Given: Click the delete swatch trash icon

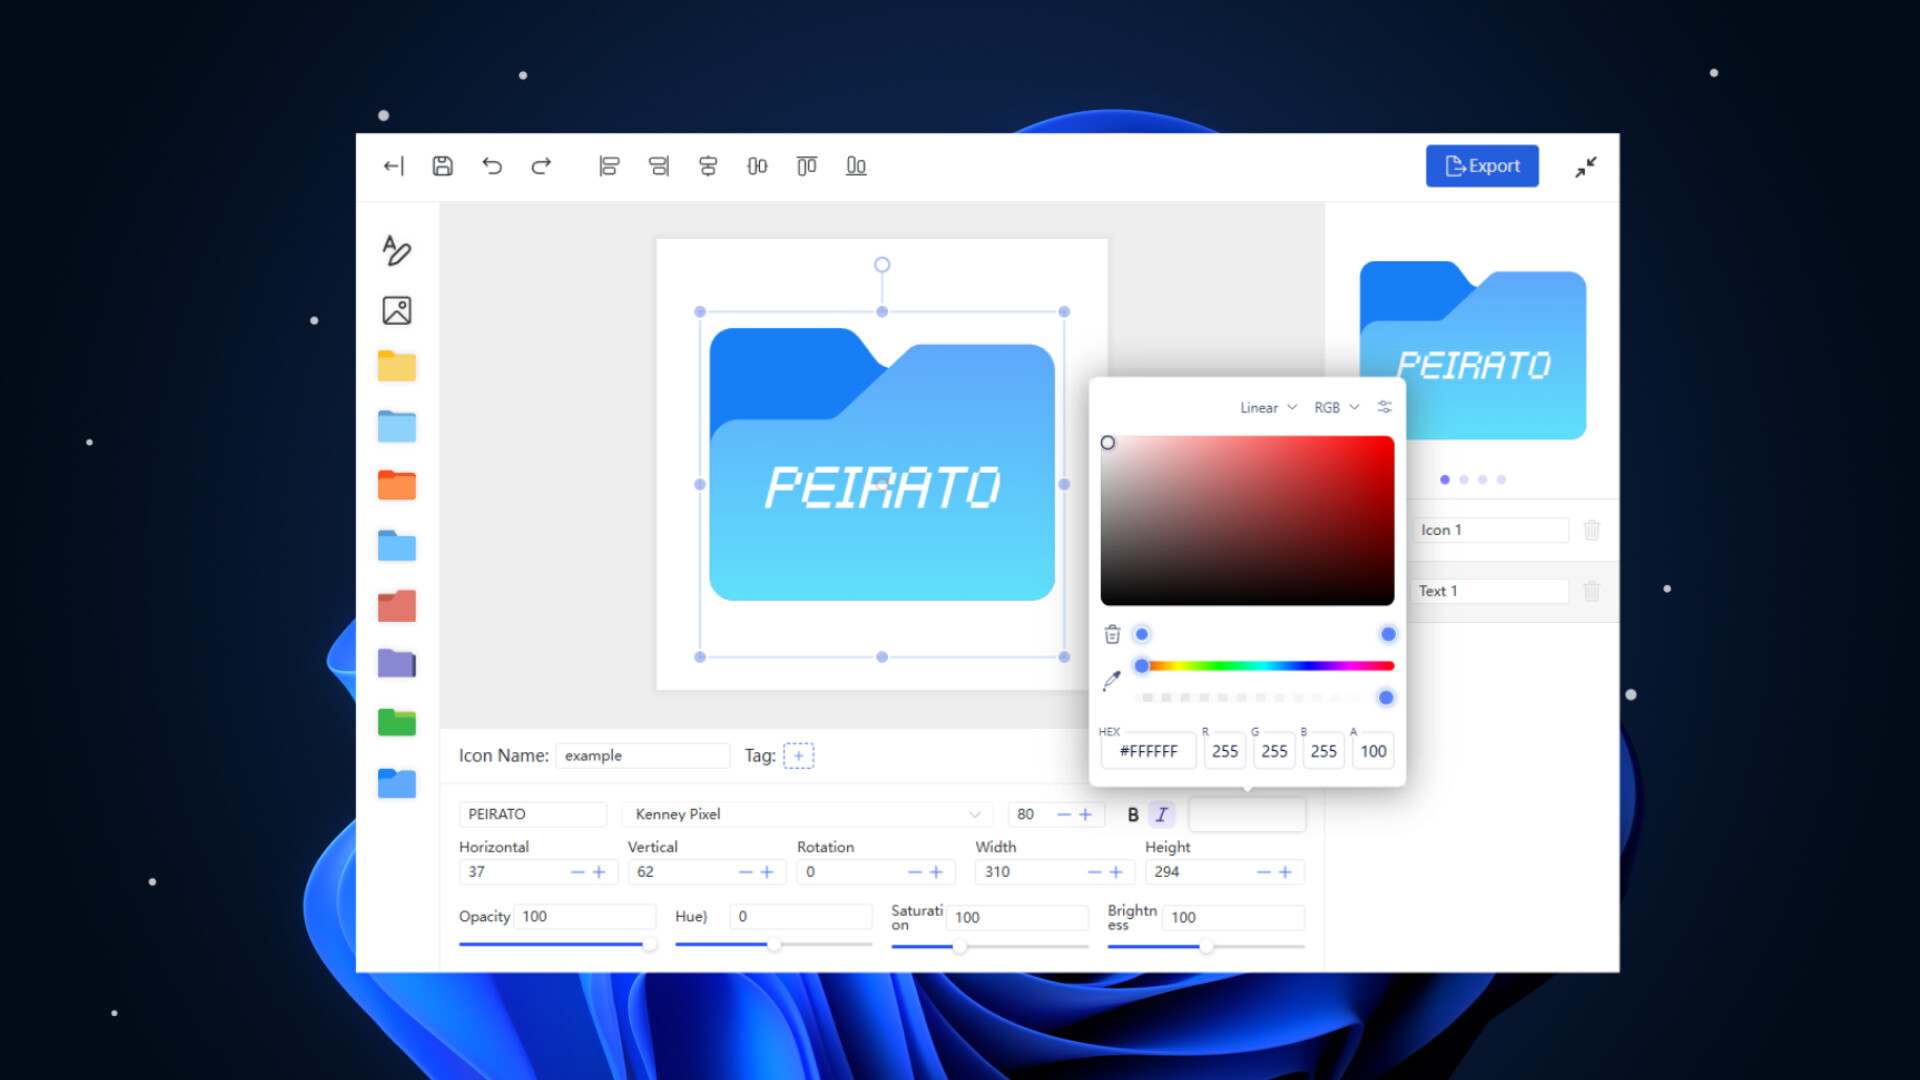Looking at the screenshot, I should [1111, 633].
